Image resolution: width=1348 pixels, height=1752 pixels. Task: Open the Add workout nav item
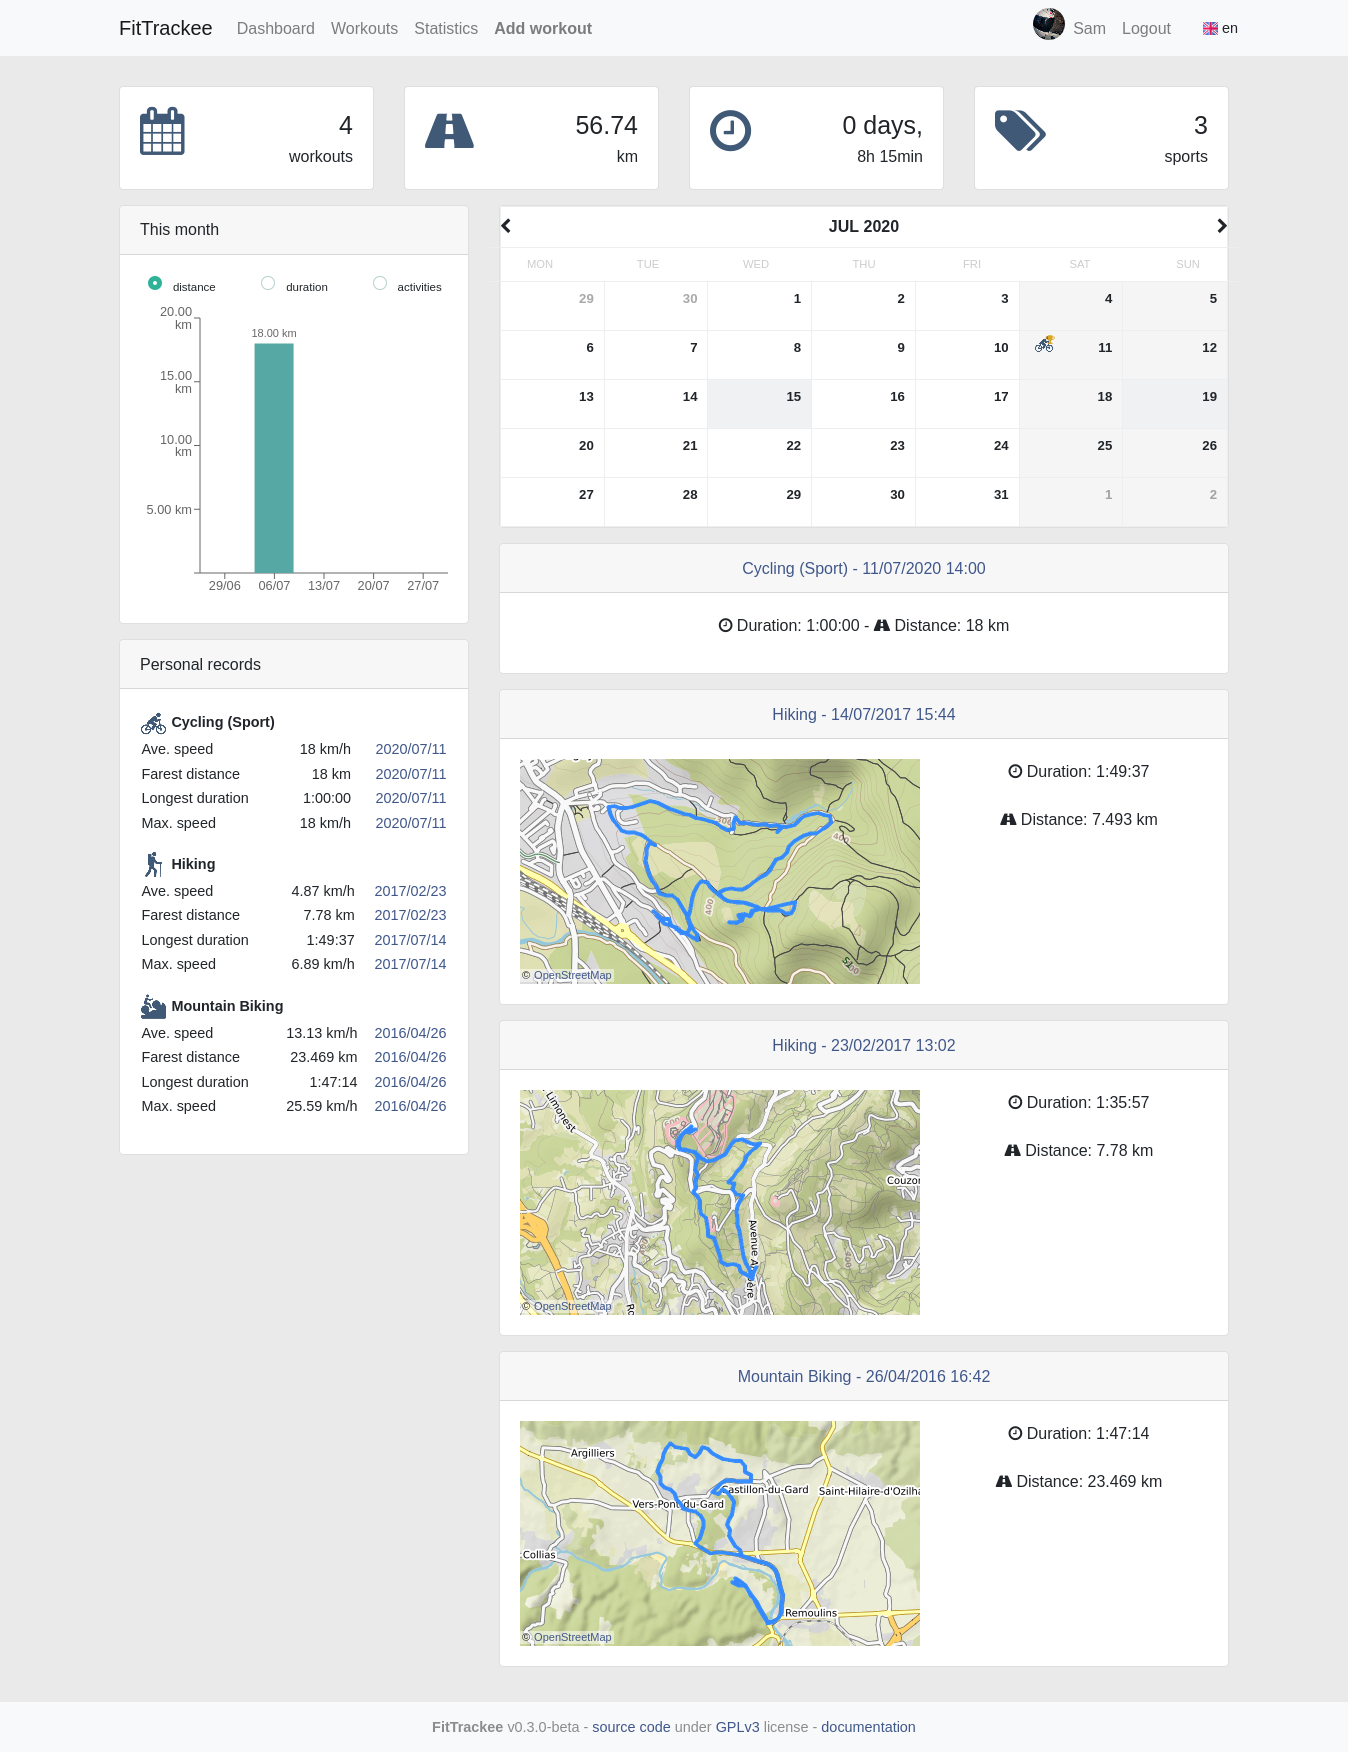[543, 28]
